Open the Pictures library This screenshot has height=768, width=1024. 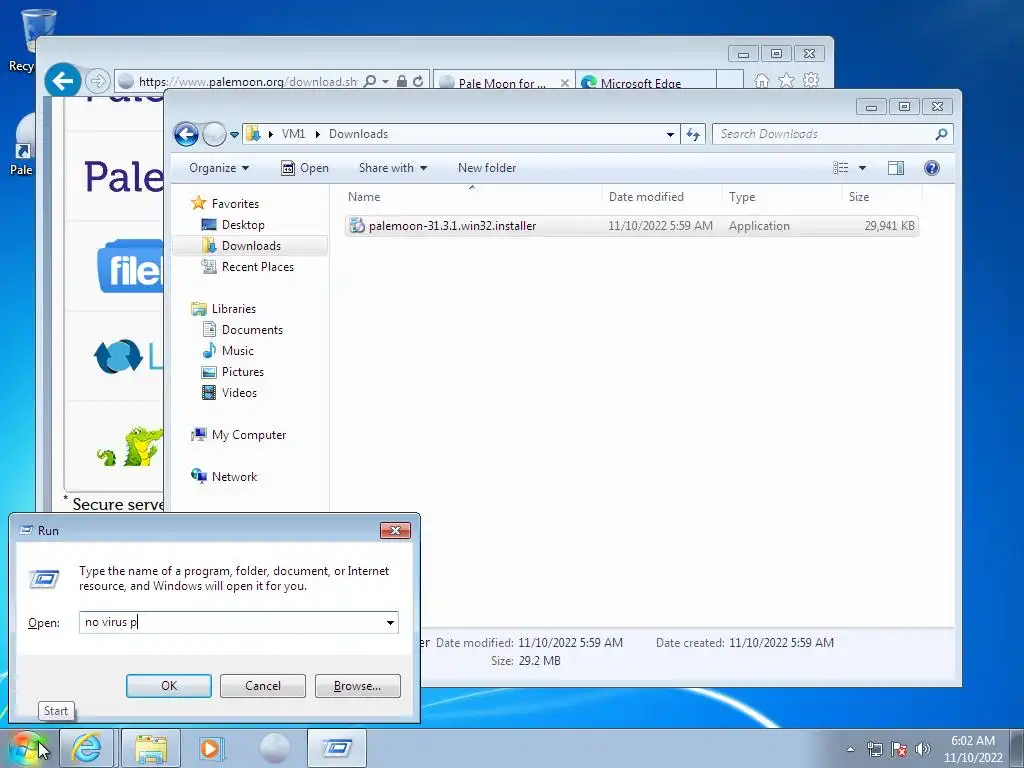(x=242, y=372)
